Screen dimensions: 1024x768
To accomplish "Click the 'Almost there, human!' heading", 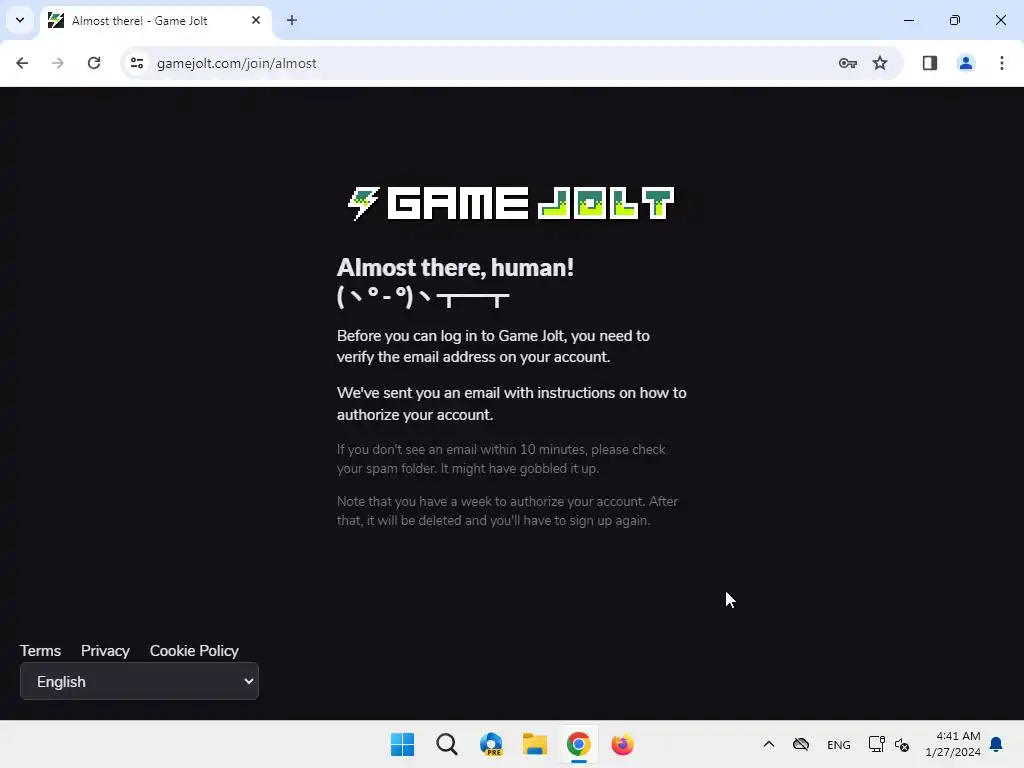I will 455,267.
